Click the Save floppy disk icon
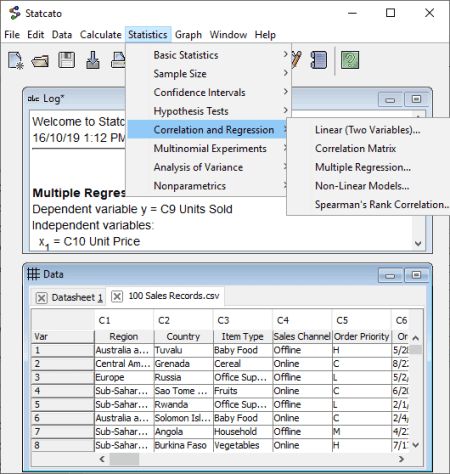Viewport: 450px width, 474px height. pos(66,60)
